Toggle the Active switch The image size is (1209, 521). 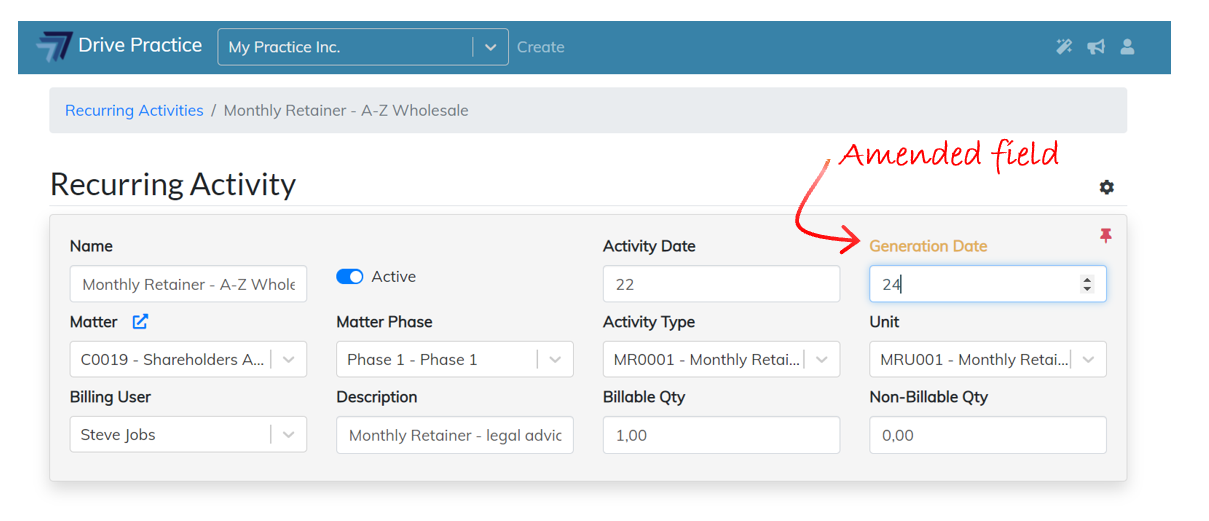pos(350,277)
